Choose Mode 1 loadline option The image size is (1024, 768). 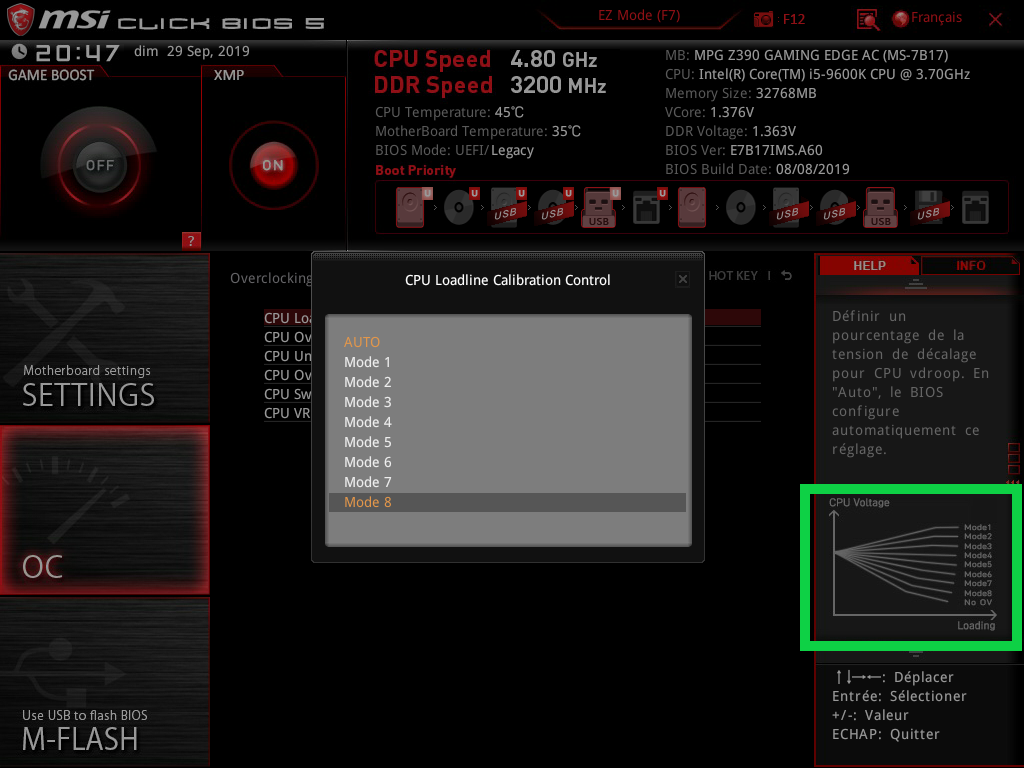coord(507,362)
